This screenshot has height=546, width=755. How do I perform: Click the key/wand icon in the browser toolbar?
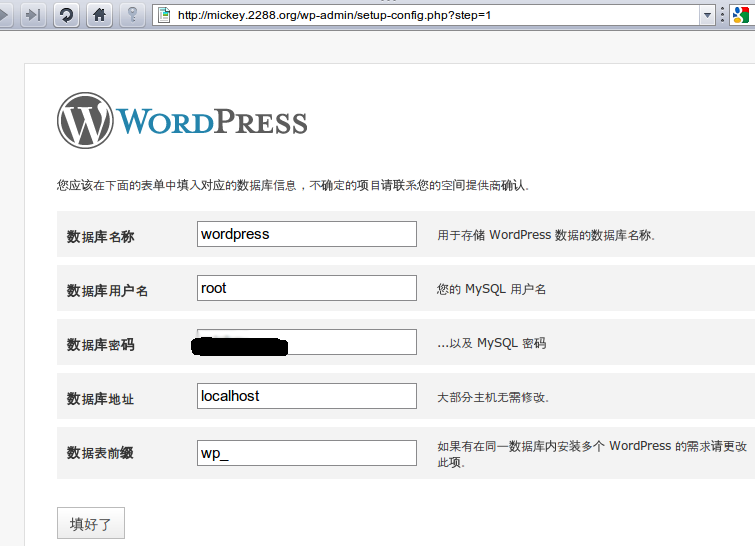coord(132,15)
